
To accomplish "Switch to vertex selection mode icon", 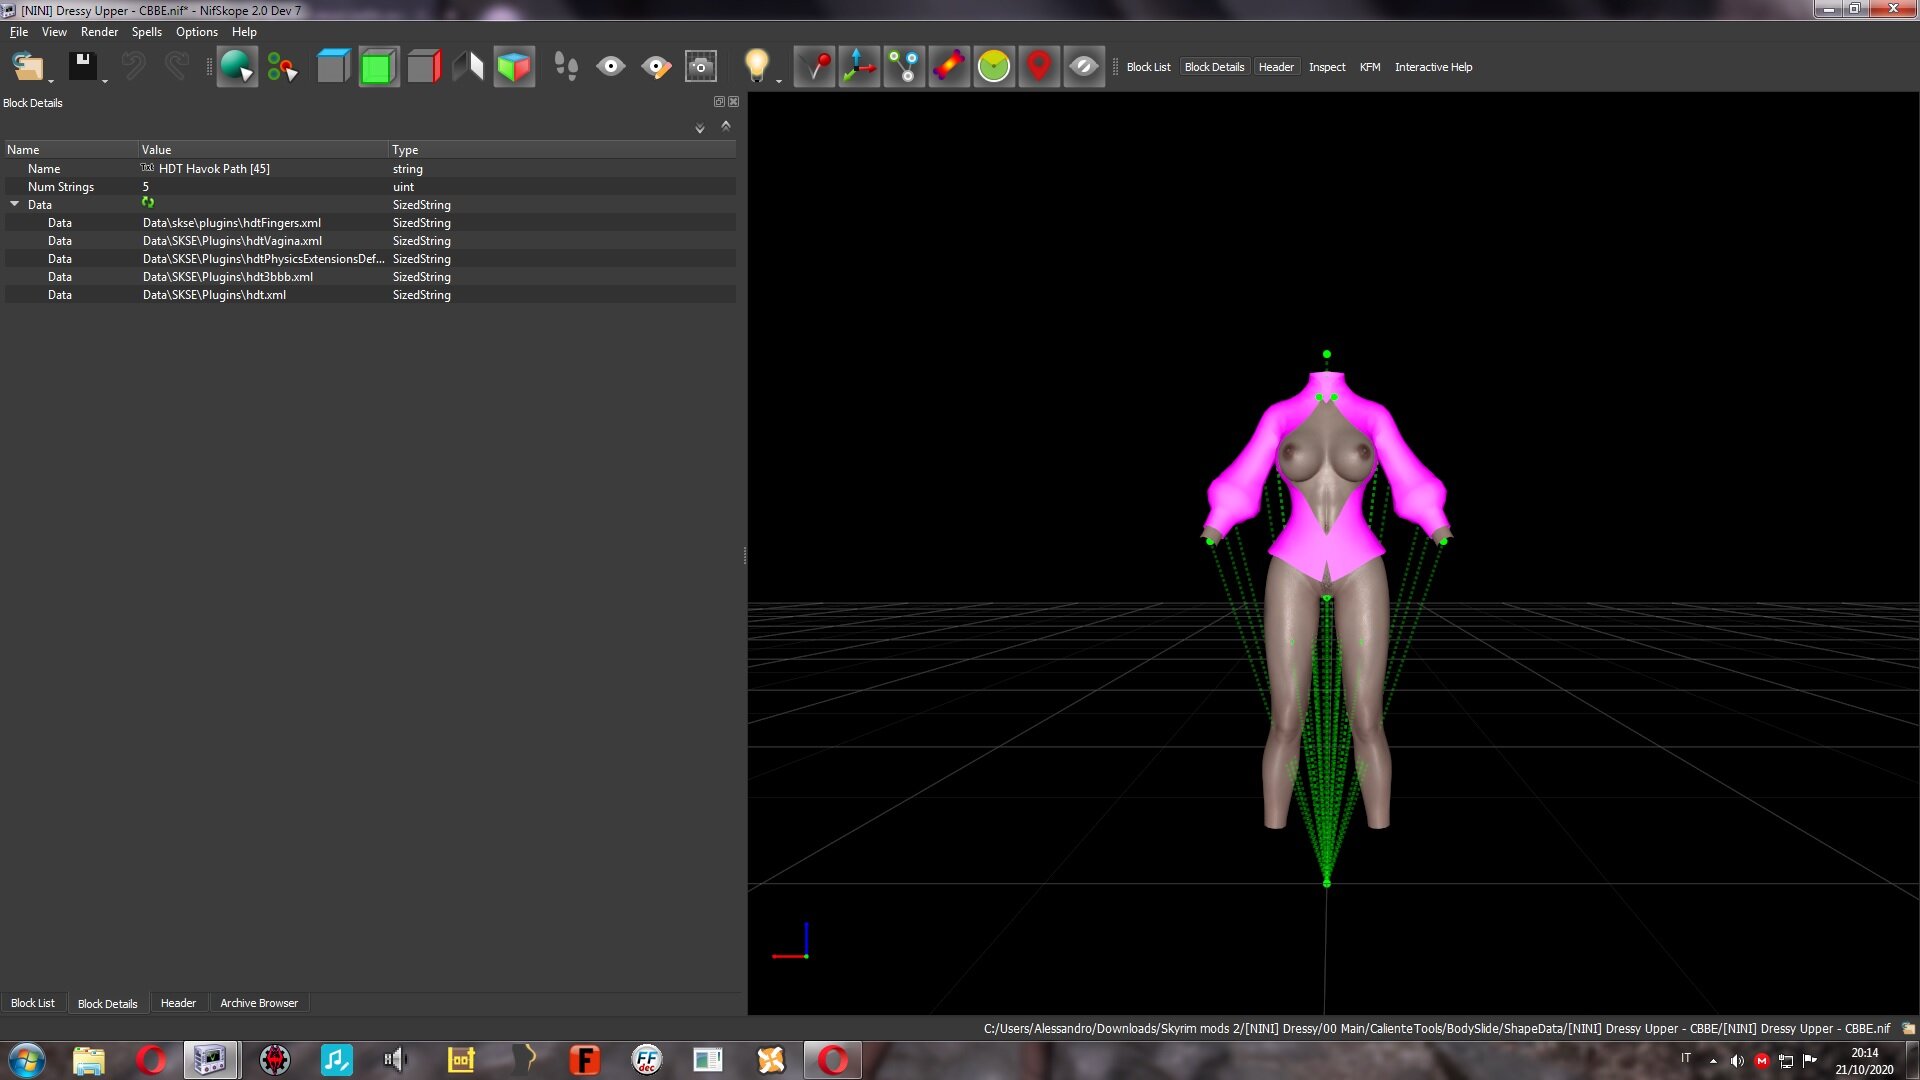I will [283, 67].
